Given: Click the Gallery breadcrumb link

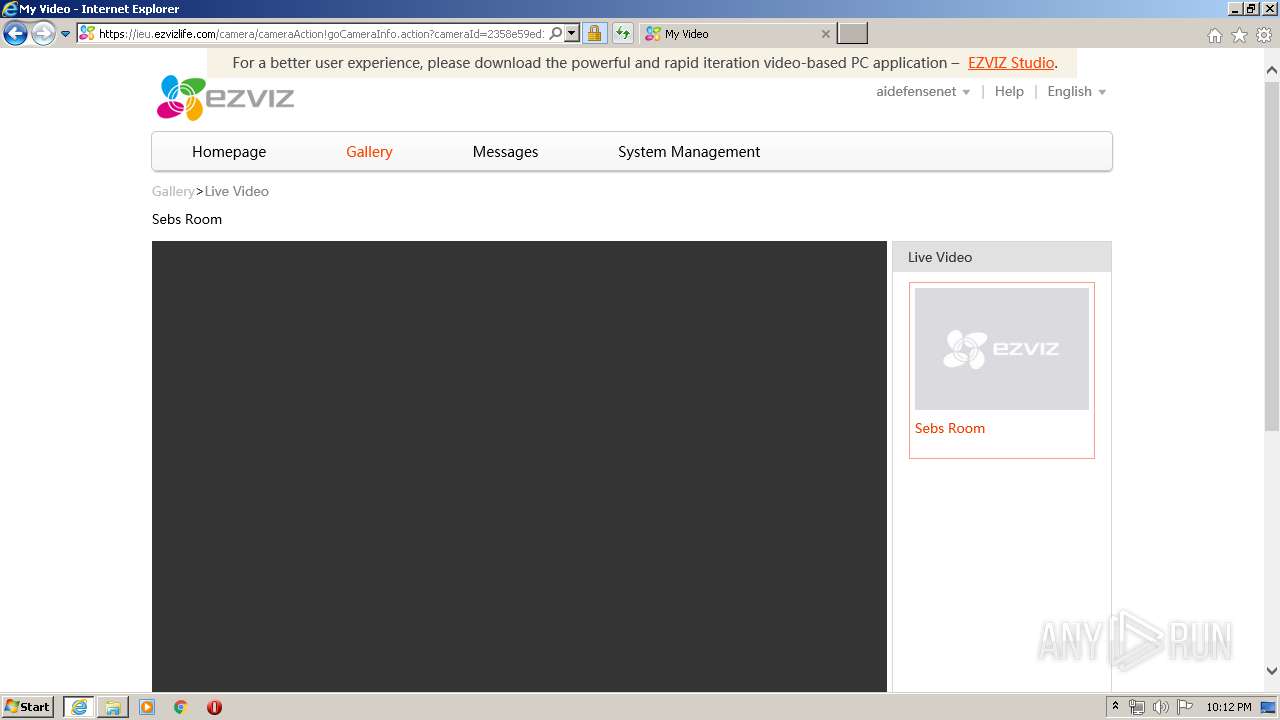Looking at the screenshot, I should click(x=173, y=191).
